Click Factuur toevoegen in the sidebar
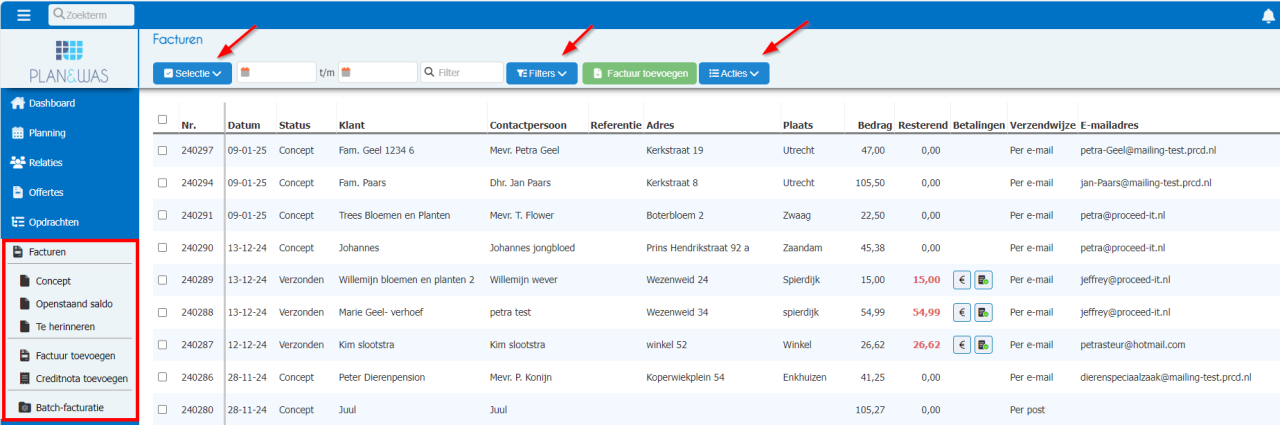The width and height of the screenshot is (1280, 425). click(75, 356)
